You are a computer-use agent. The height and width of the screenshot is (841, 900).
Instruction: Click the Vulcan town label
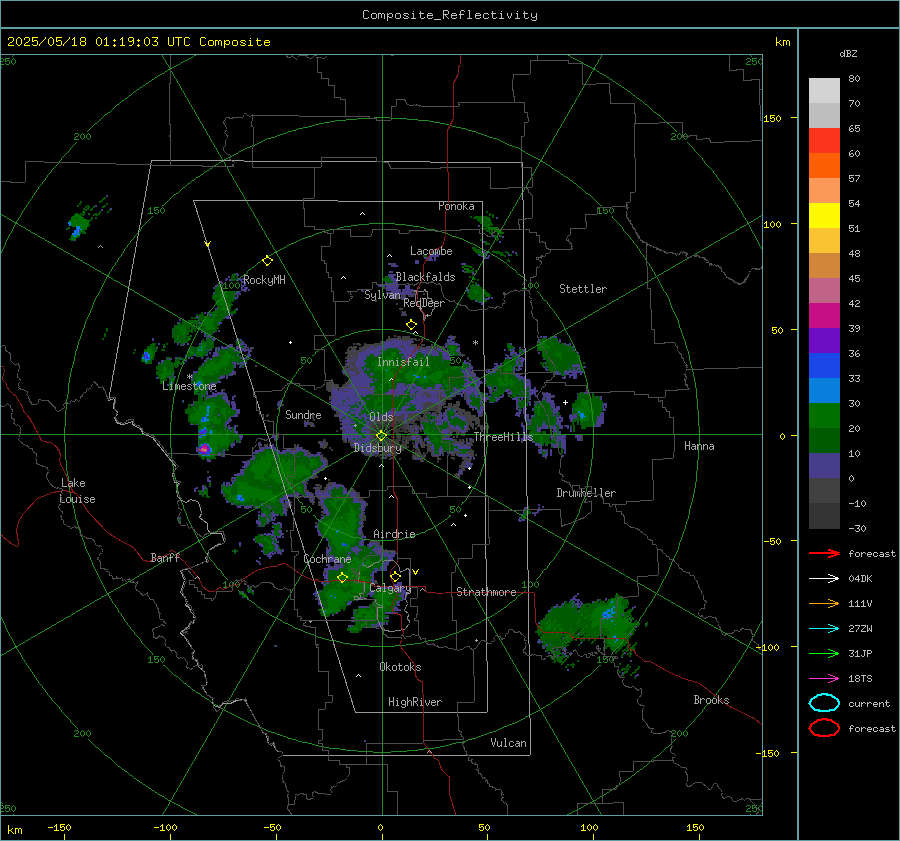point(509,743)
